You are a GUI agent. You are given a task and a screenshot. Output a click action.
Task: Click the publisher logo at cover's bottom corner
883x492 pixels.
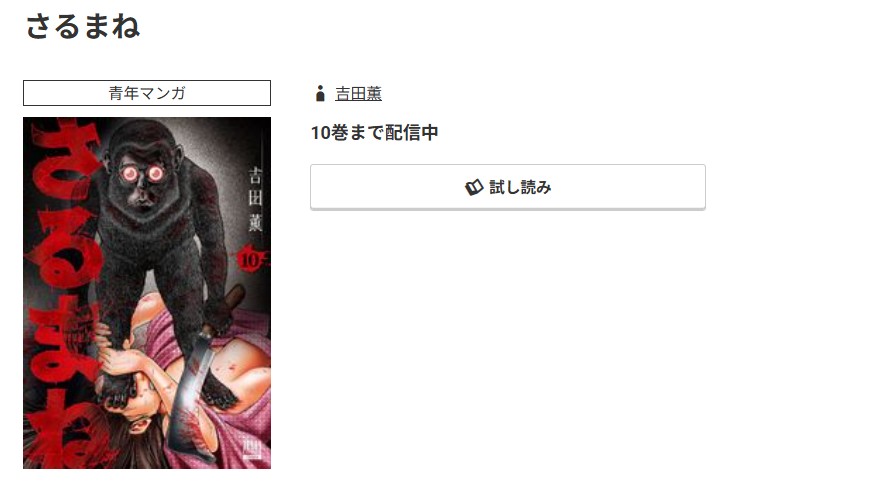253,449
